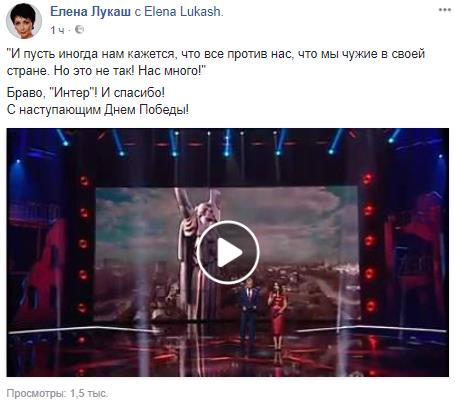Click the С наступающим Днем Победы line

pyautogui.click(x=98, y=109)
